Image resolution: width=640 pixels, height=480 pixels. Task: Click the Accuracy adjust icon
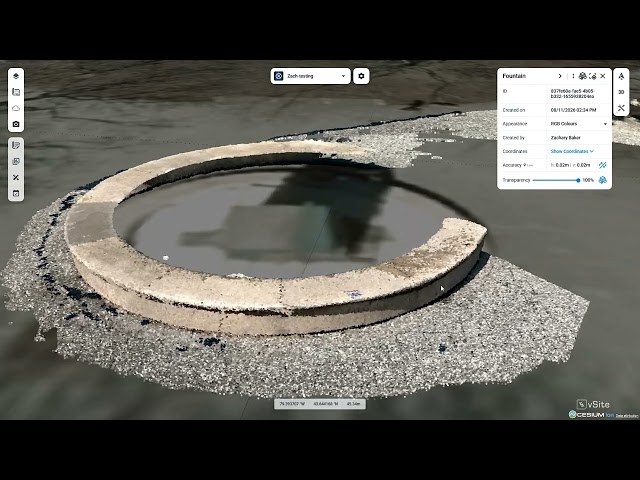[x=602, y=165]
